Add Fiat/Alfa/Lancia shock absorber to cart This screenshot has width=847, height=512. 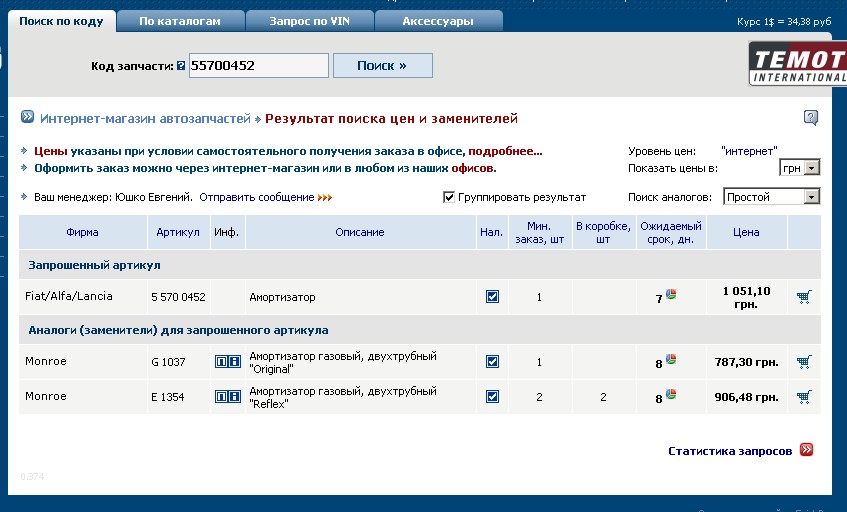(804, 297)
